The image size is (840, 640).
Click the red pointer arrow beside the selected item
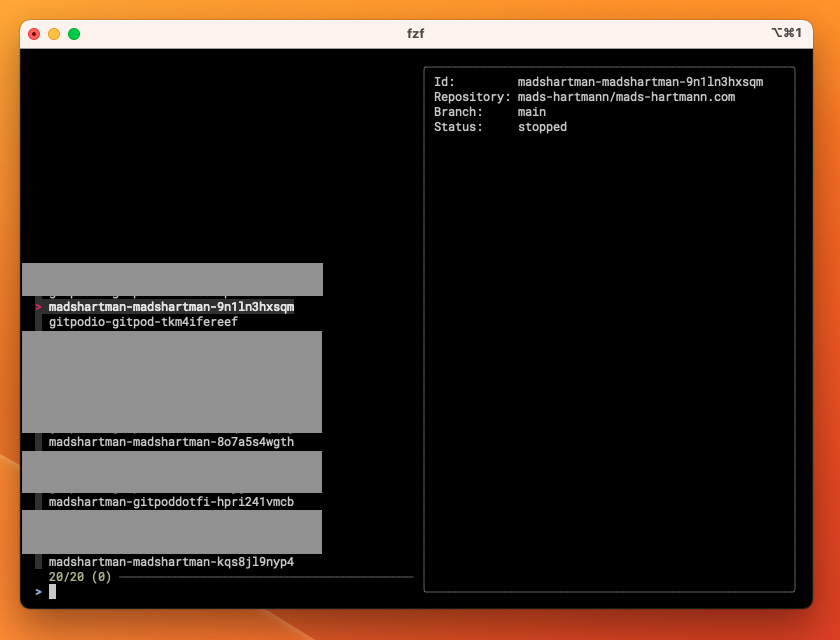point(38,307)
